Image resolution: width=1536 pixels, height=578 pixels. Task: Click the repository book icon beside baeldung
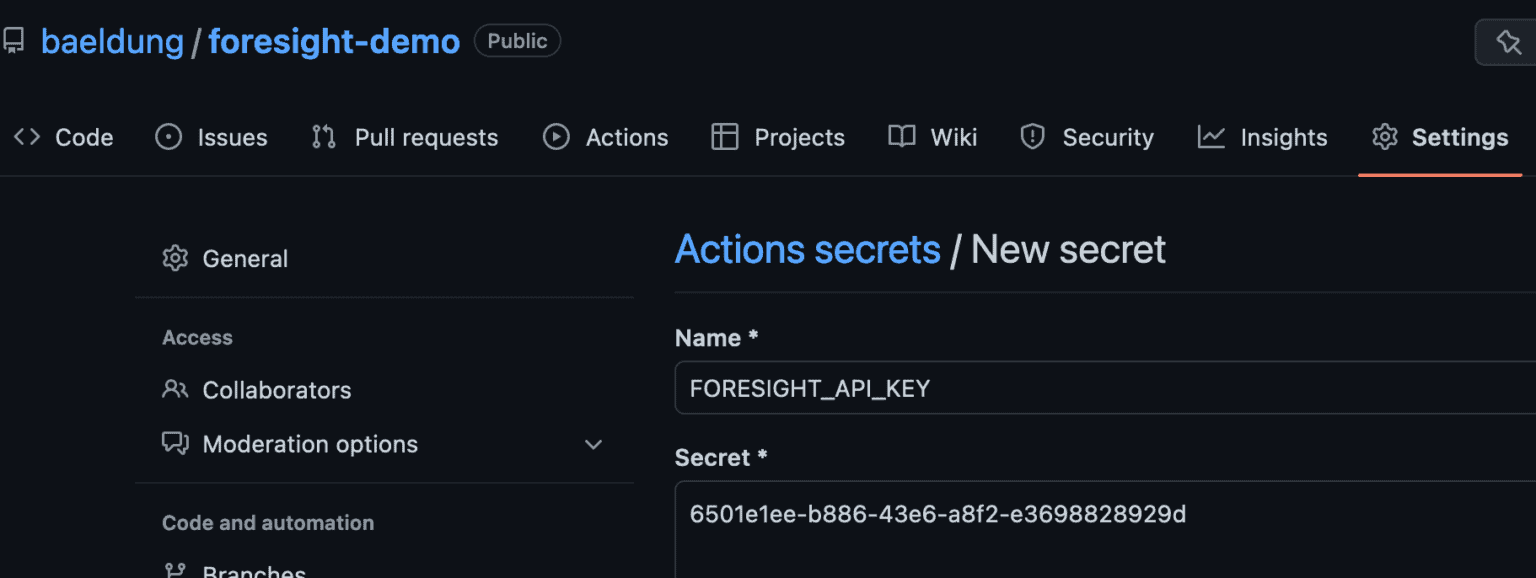(x=14, y=40)
